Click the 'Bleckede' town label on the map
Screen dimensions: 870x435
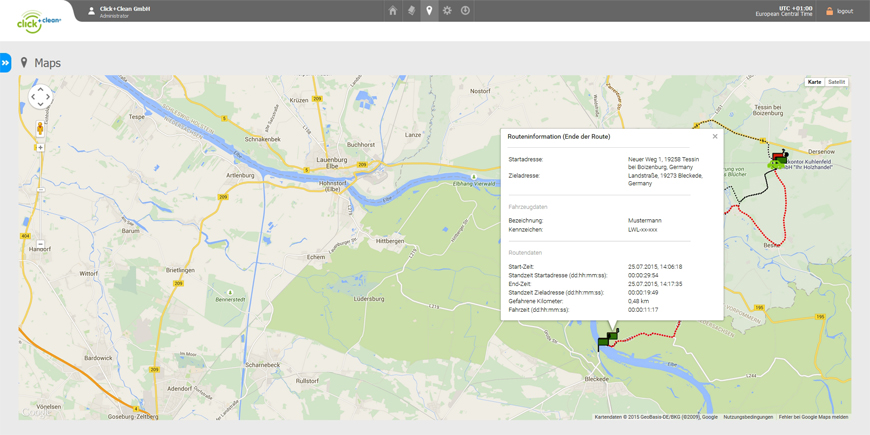click(597, 379)
